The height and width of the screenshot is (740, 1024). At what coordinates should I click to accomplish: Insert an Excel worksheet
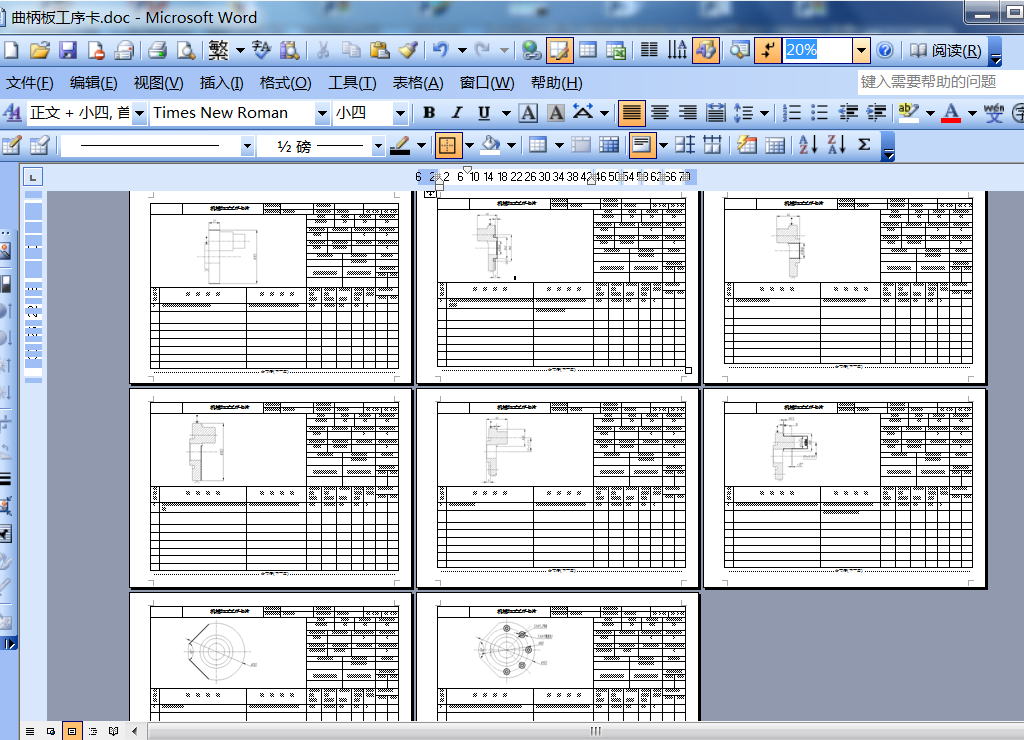[x=616, y=50]
